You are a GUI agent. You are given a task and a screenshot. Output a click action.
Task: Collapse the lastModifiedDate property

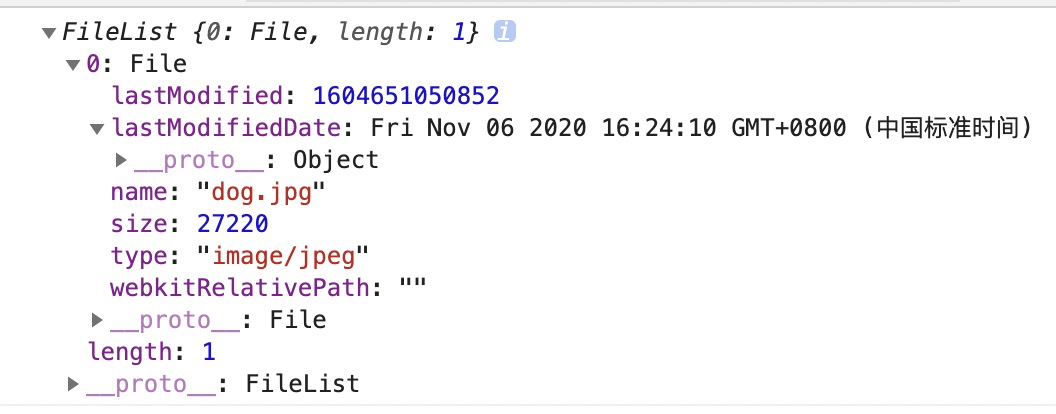(x=96, y=129)
